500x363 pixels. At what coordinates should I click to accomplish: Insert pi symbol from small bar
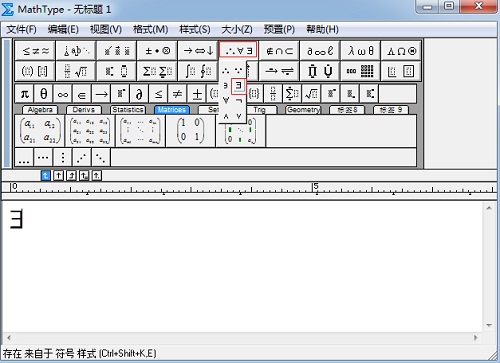tap(24, 94)
